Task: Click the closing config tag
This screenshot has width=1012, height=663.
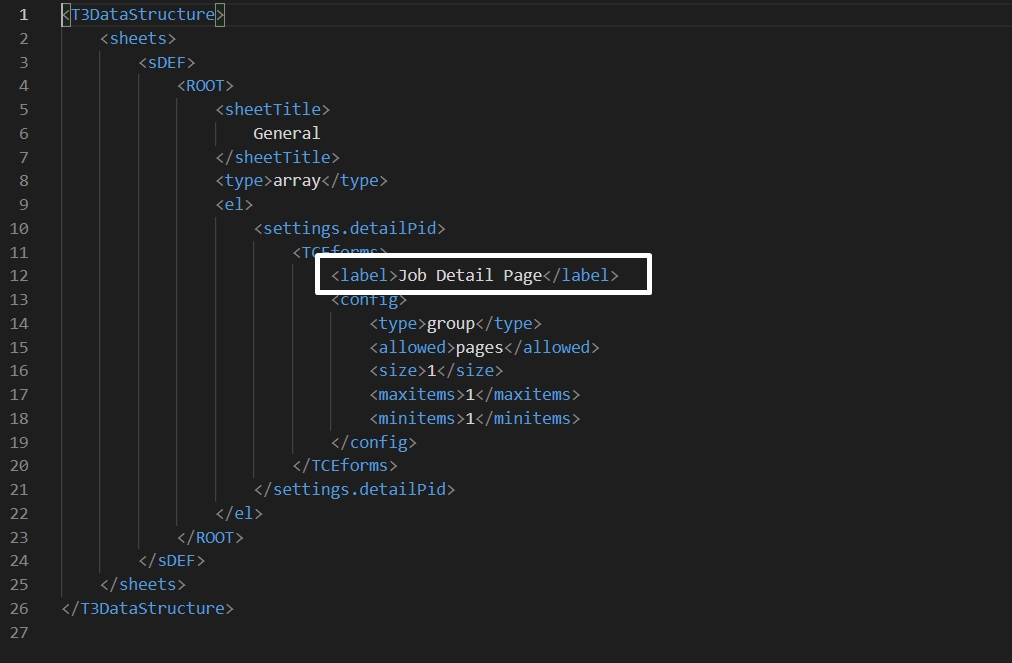Action: (x=373, y=442)
